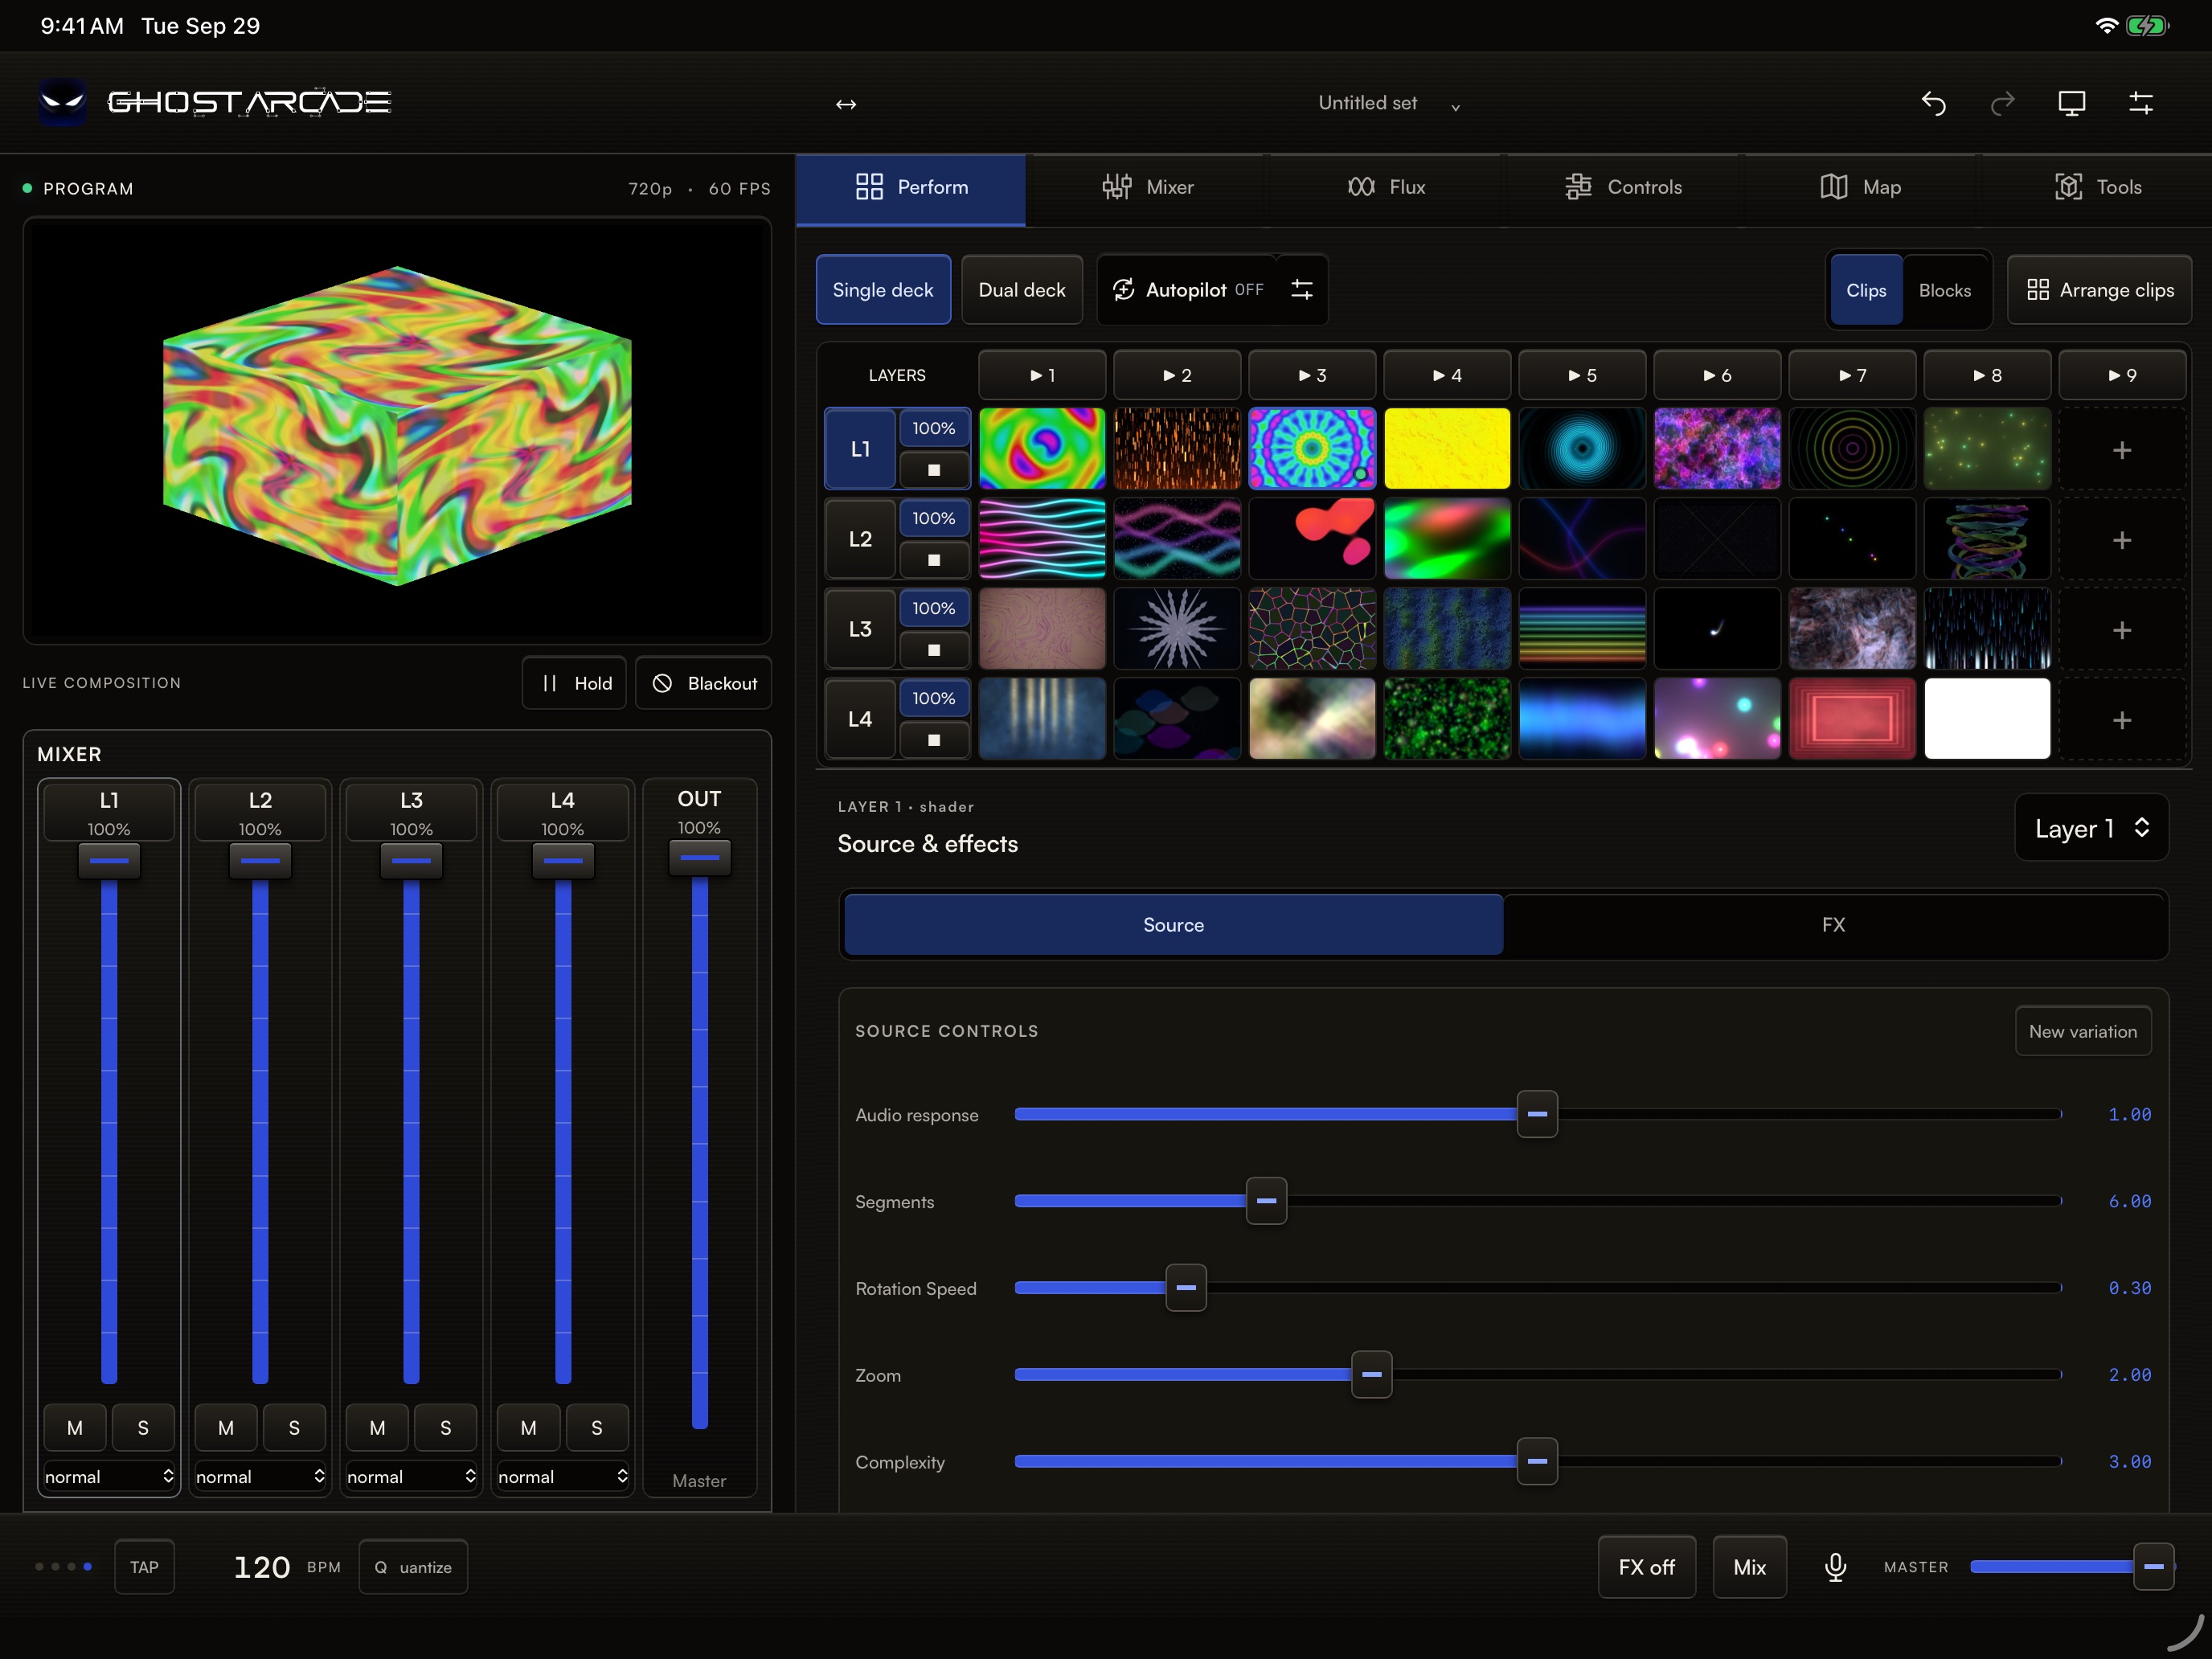Click the Blackout button
The width and height of the screenshot is (2212, 1659).
pos(704,683)
